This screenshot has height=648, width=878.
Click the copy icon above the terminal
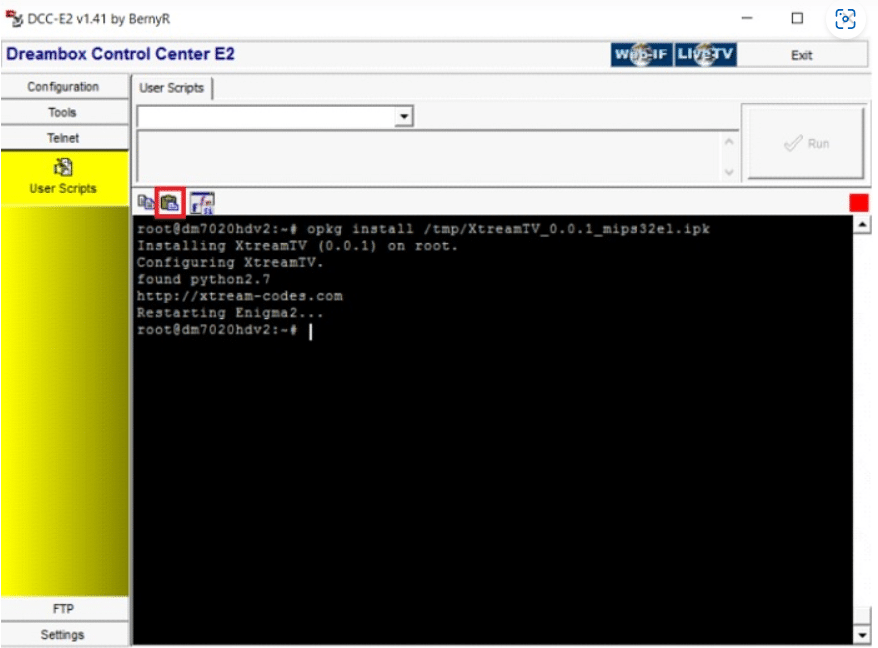click(146, 203)
